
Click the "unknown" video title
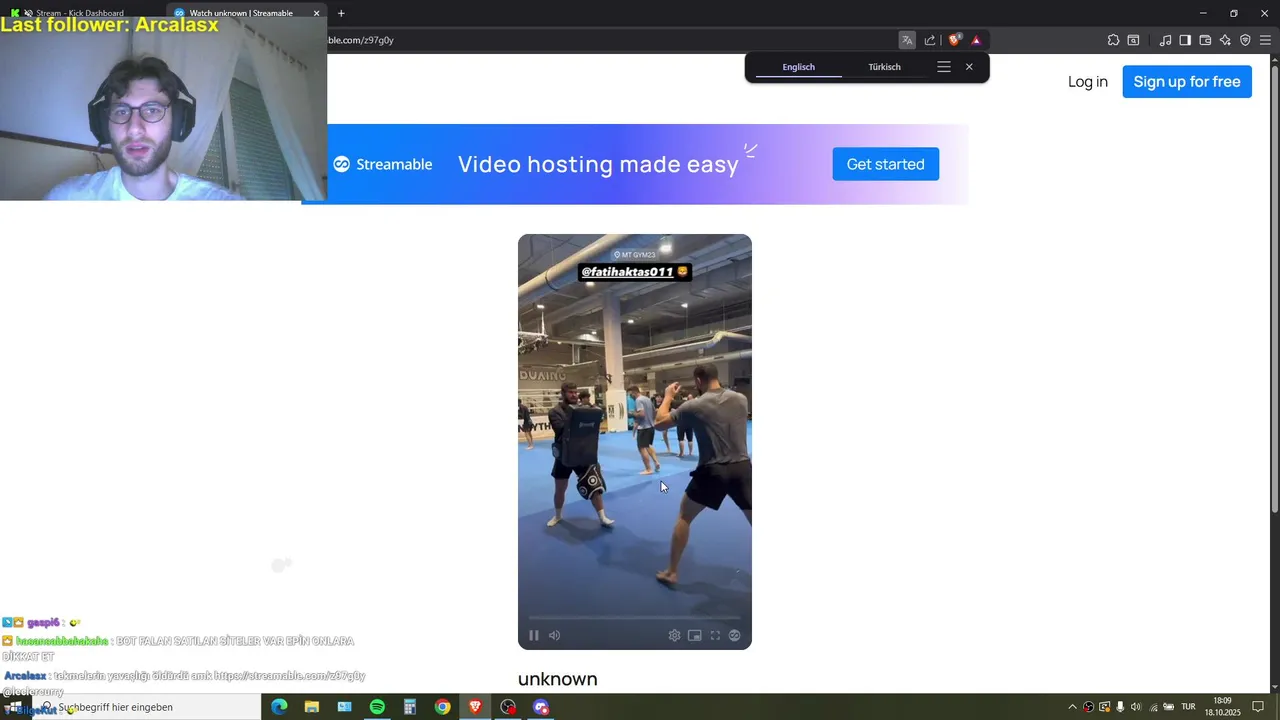557,679
